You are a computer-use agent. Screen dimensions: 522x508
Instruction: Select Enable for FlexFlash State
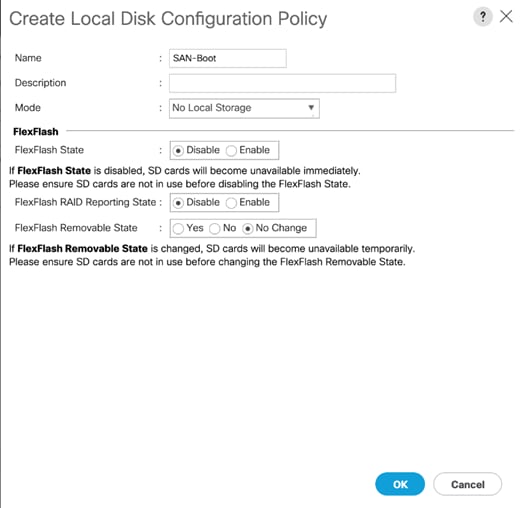point(231,151)
